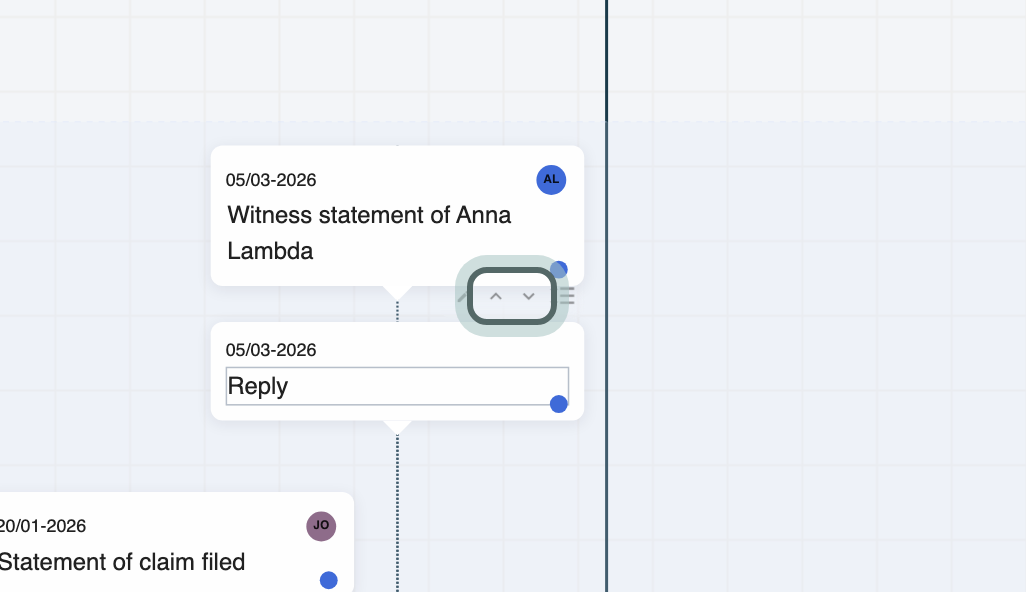Click the blue dot on Witness statement card
This screenshot has height=592, width=1026.
pyautogui.click(x=559, y=269)
